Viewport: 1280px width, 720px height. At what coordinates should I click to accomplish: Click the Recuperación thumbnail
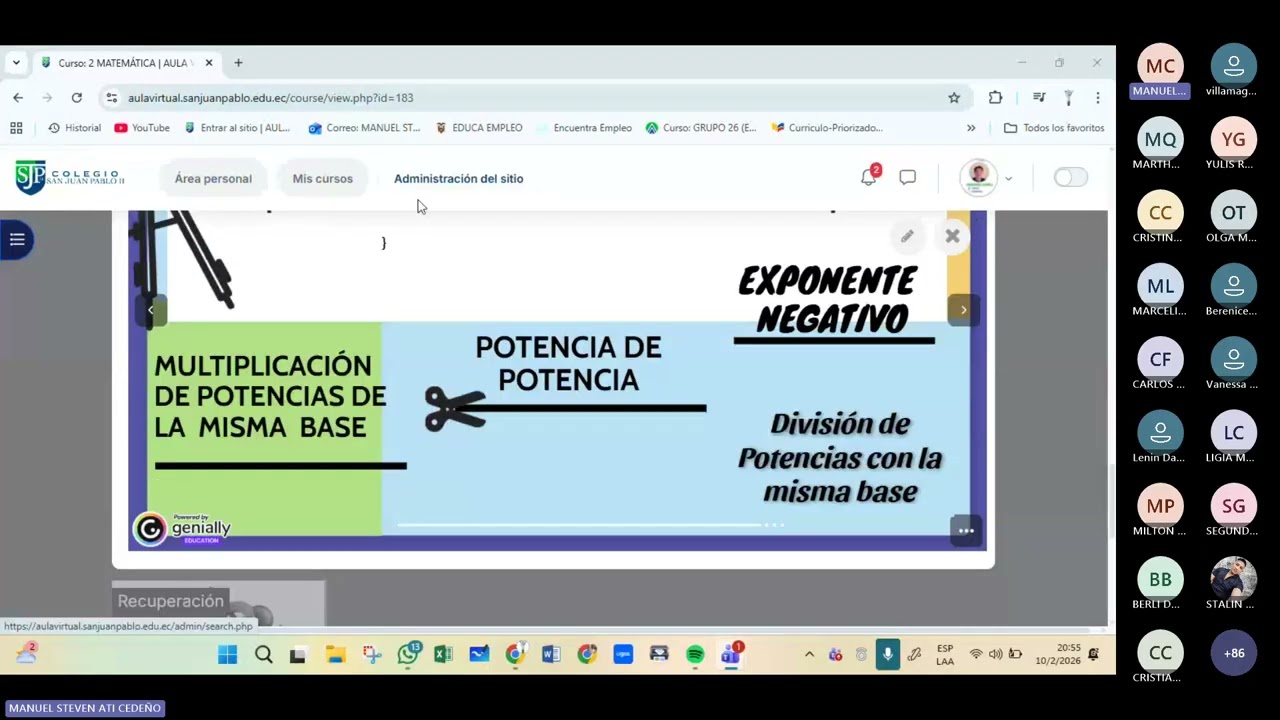point(218,603)
